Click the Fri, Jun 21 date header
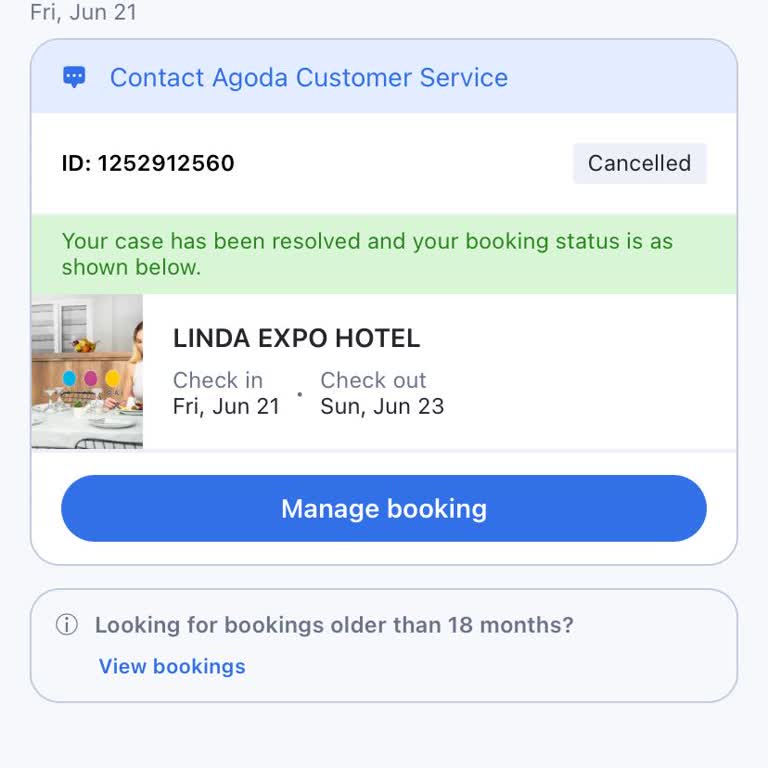The image size is (768, 768). pos(84,13)
